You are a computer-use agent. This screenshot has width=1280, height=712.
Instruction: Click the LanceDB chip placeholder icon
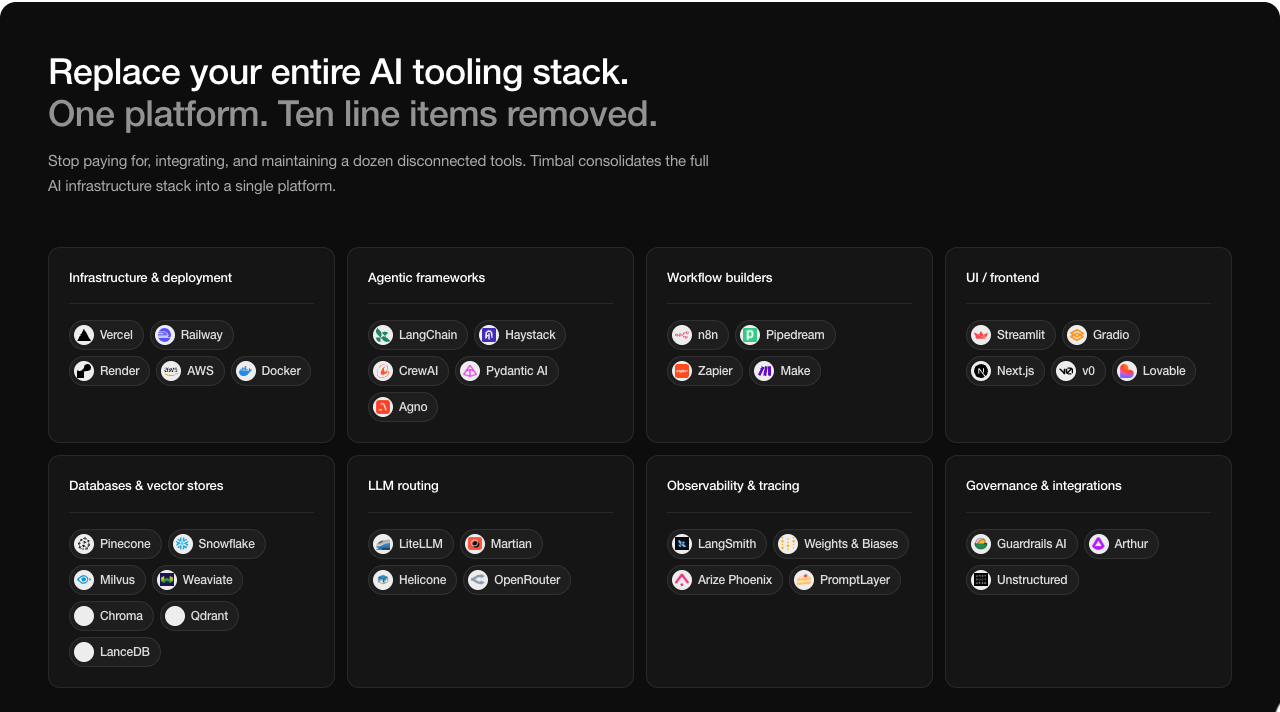tap(84, 652)
